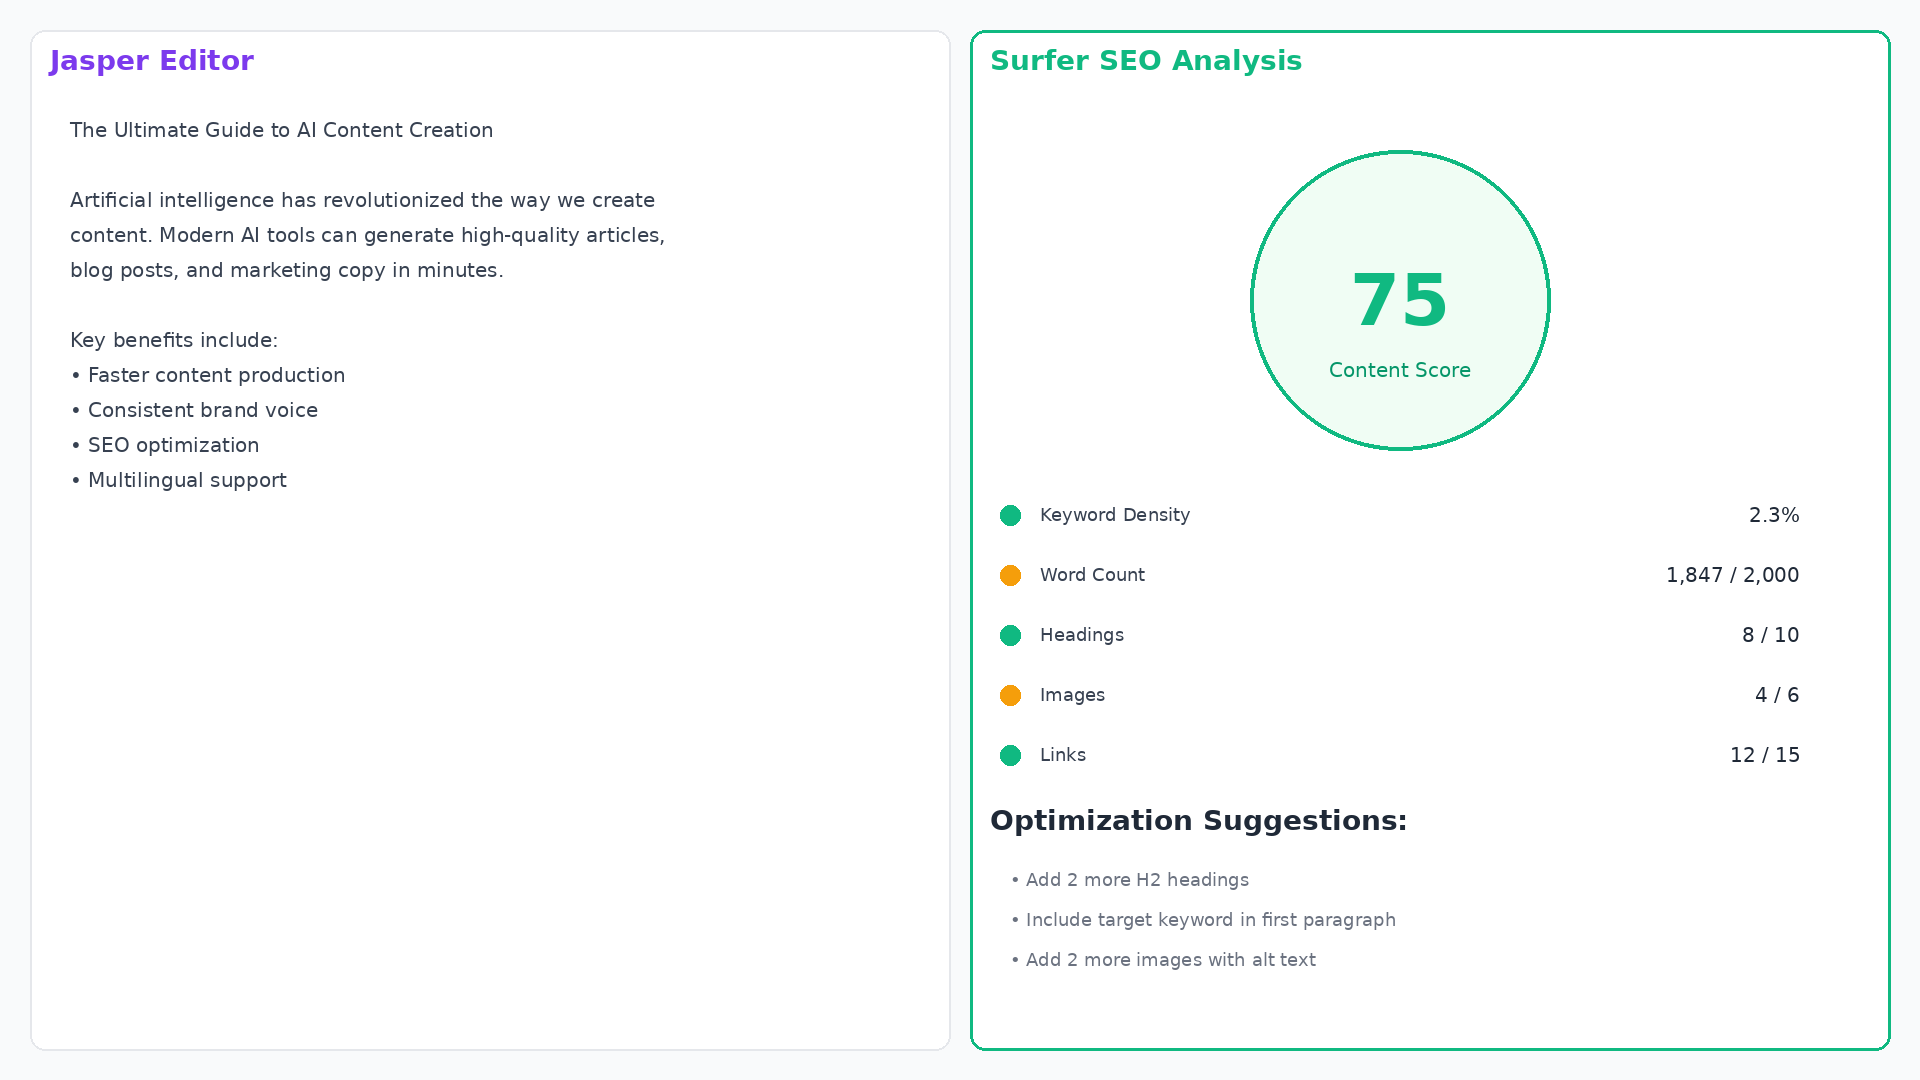The height and width of the screenshot is (1080, 1920).
Task: Click the Images 4 / 6 value
Action: (1776, 695)
